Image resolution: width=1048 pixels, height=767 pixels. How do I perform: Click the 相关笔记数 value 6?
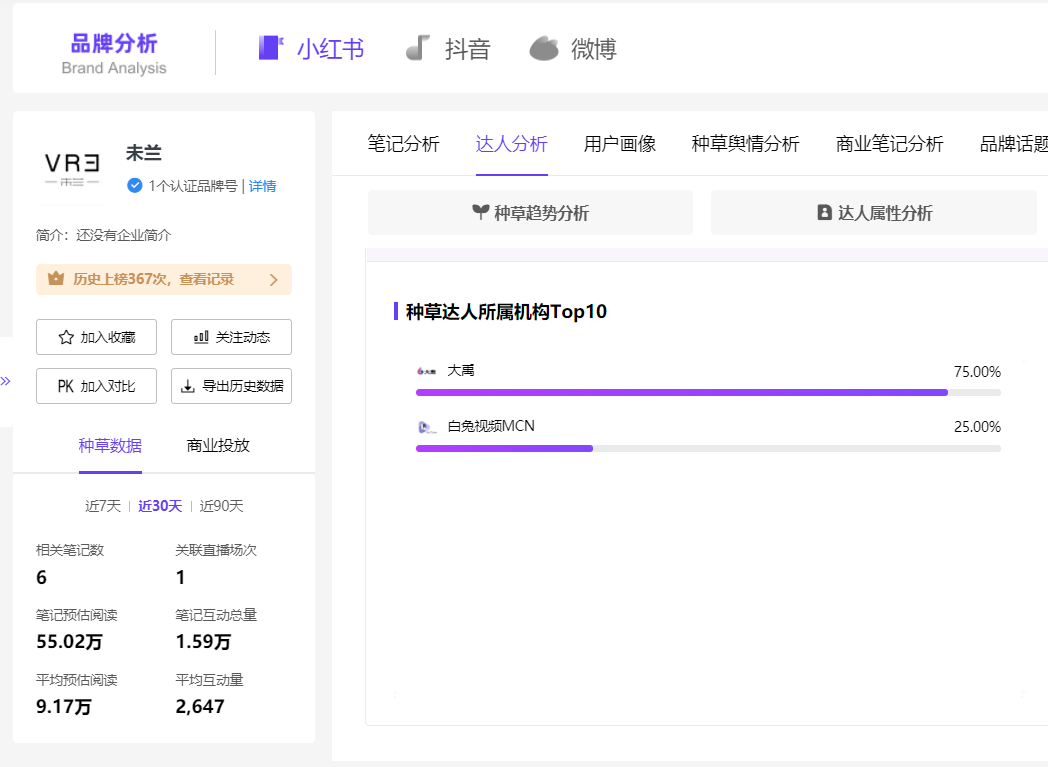[x=41, y=577]
